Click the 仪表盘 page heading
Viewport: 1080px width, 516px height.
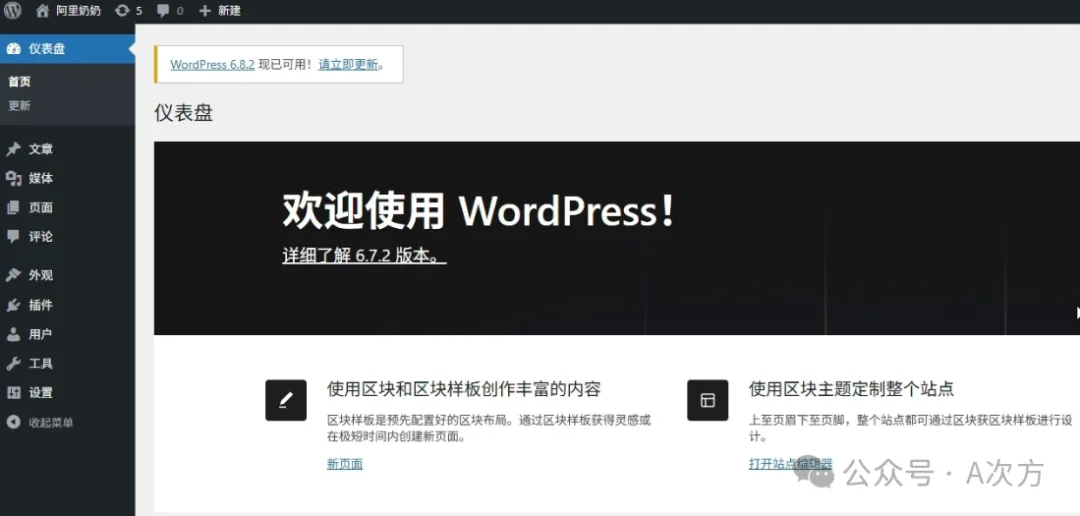[183, 112]
